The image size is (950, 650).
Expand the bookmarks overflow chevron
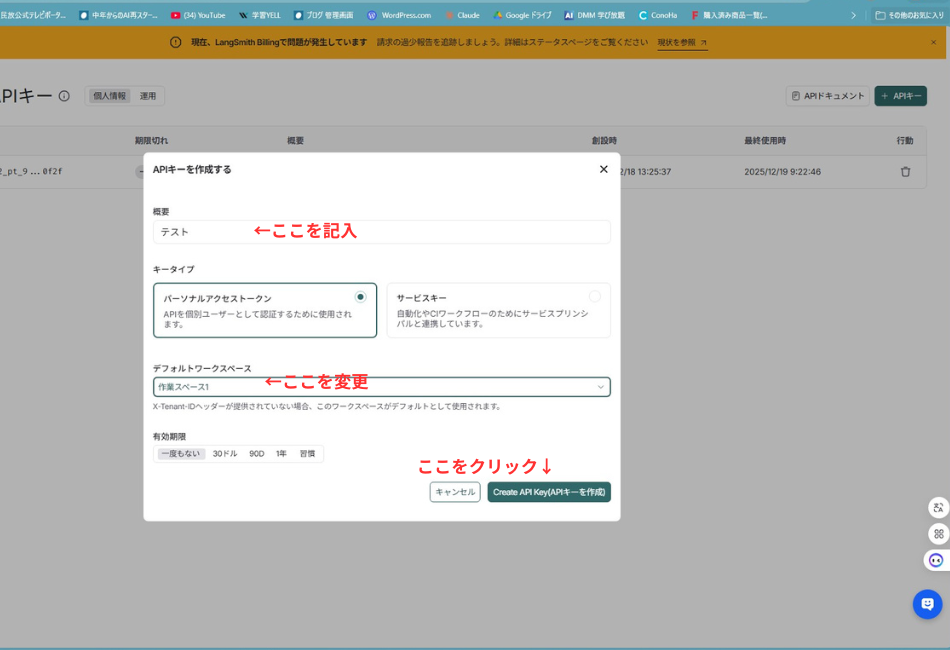pyautogui.click(x=853, y=15)
